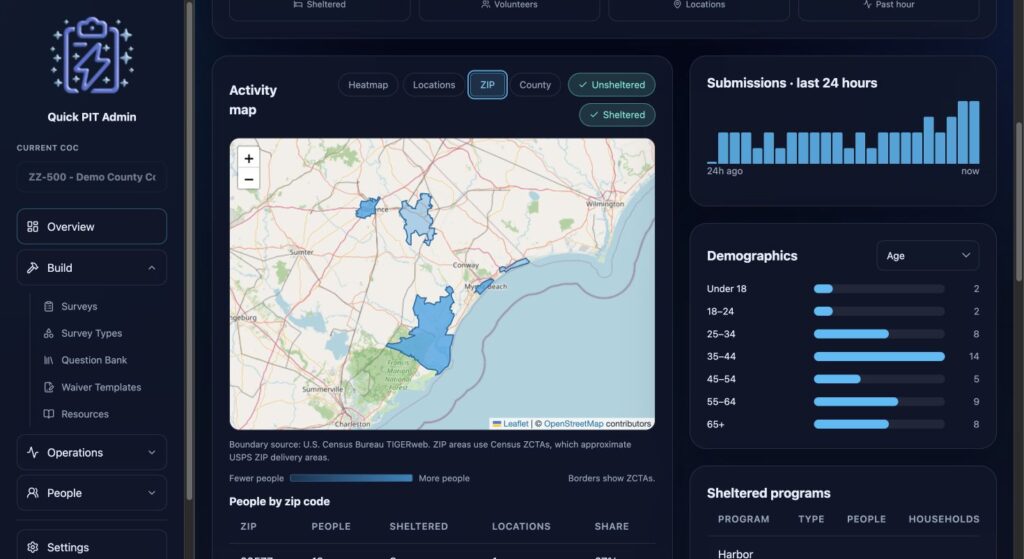
Task: Switch map to Heatmap view
Action: click(x=368, y=85)
